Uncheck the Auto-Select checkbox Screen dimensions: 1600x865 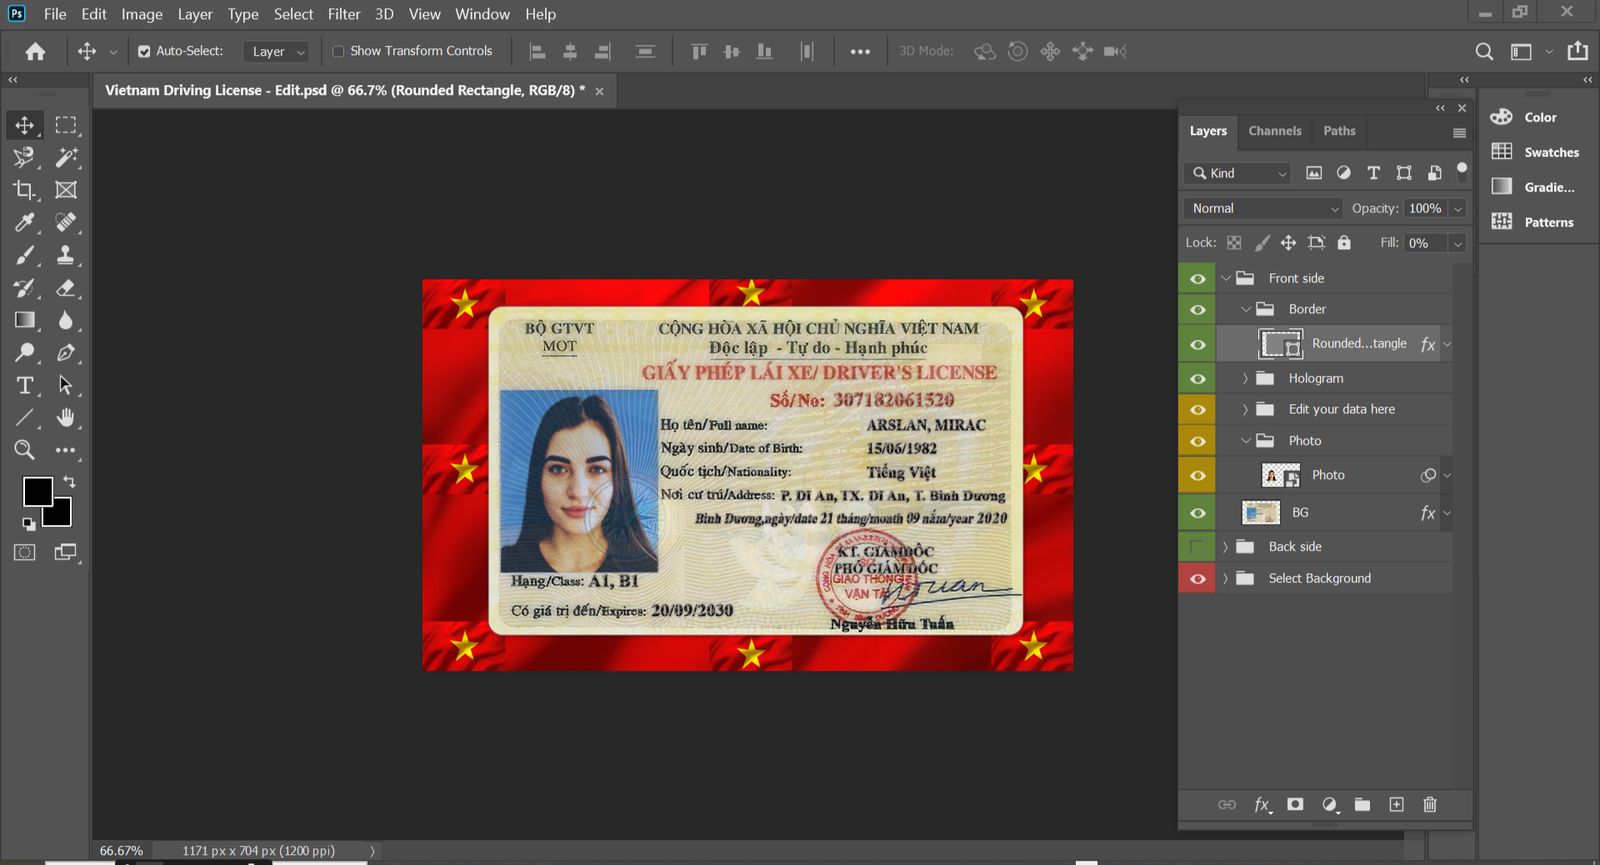144,51
